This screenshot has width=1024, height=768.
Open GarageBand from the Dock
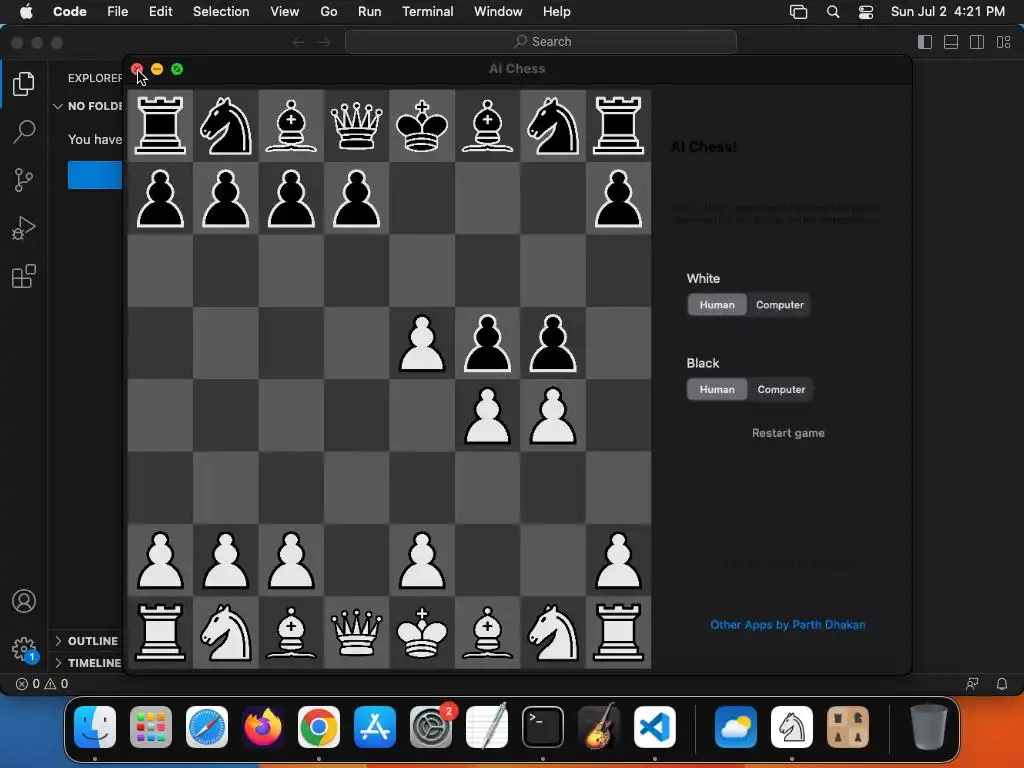(599, 727)
